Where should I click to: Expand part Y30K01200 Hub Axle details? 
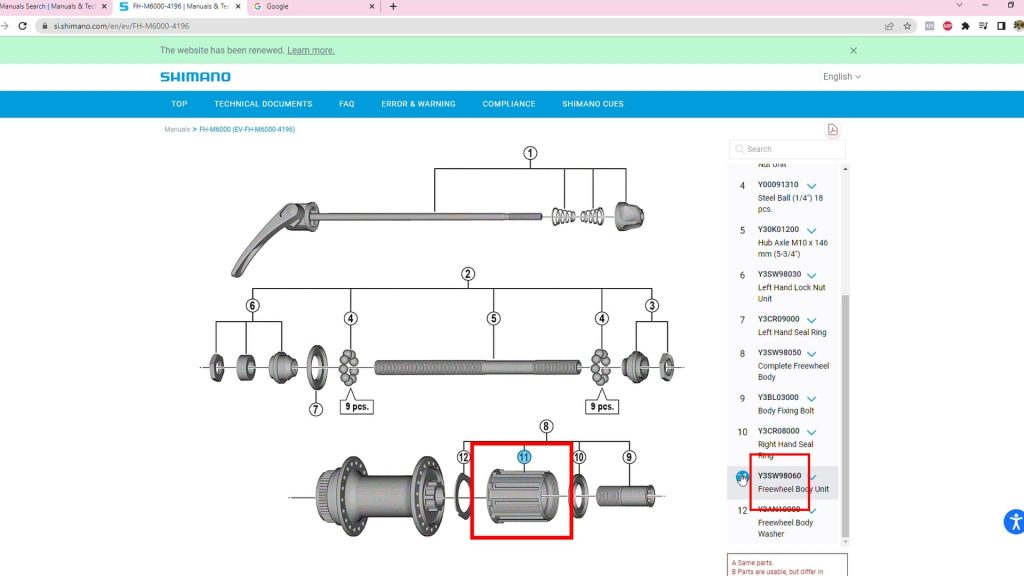pos(811,231)
